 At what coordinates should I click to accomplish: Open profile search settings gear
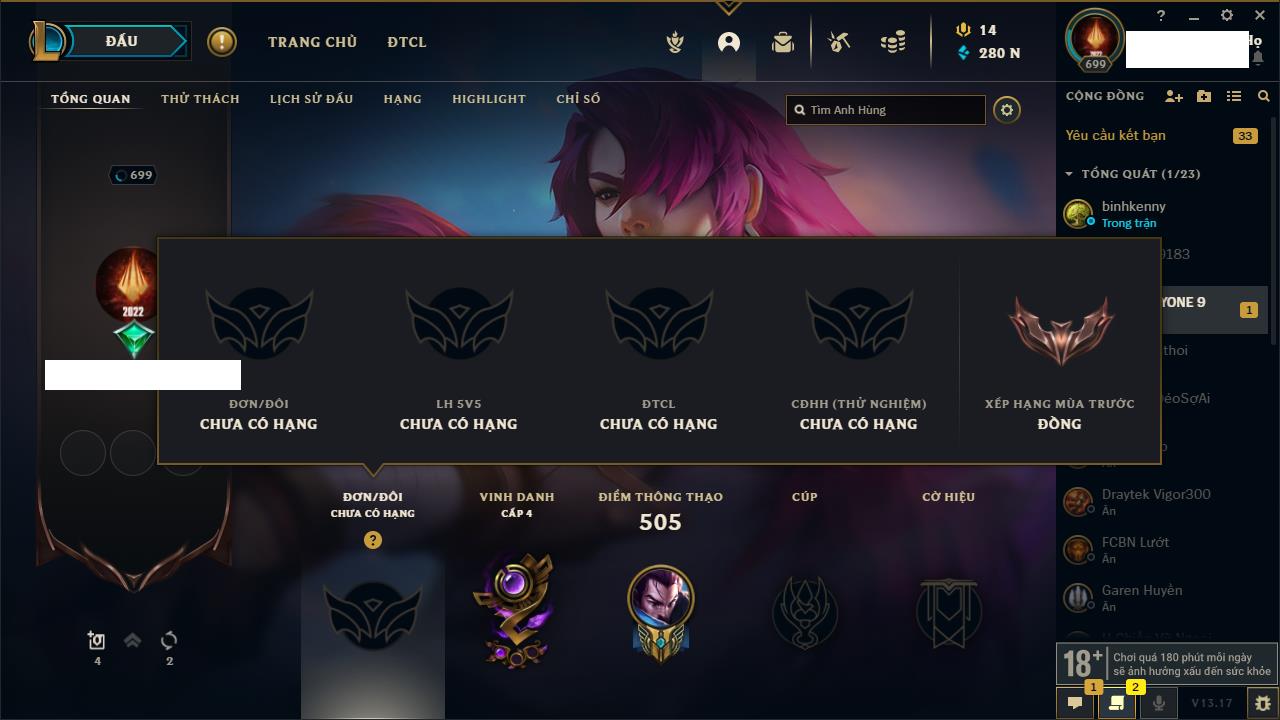(1007, 110)
